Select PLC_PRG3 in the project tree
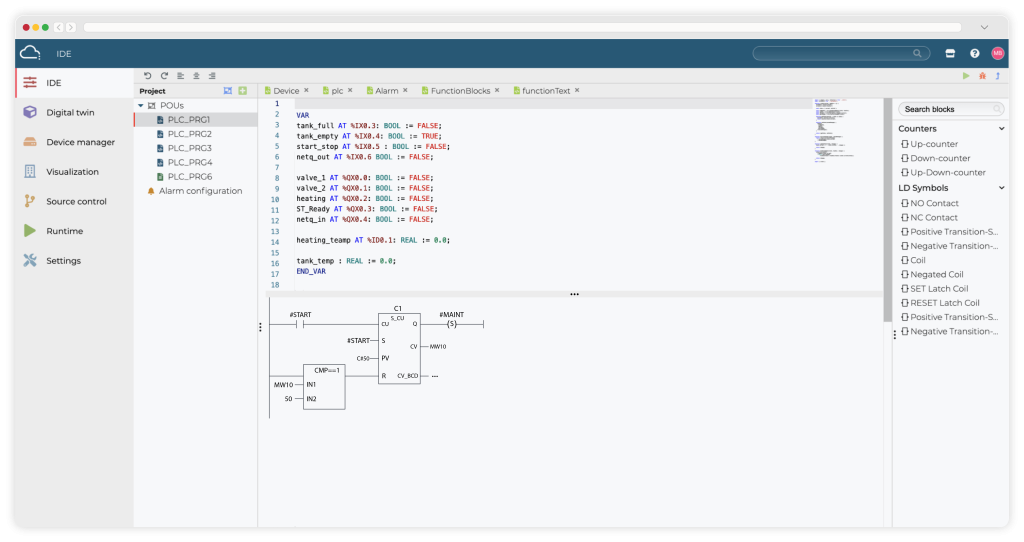This screenshot has width=1024, height=542. [x=189, y=148]
